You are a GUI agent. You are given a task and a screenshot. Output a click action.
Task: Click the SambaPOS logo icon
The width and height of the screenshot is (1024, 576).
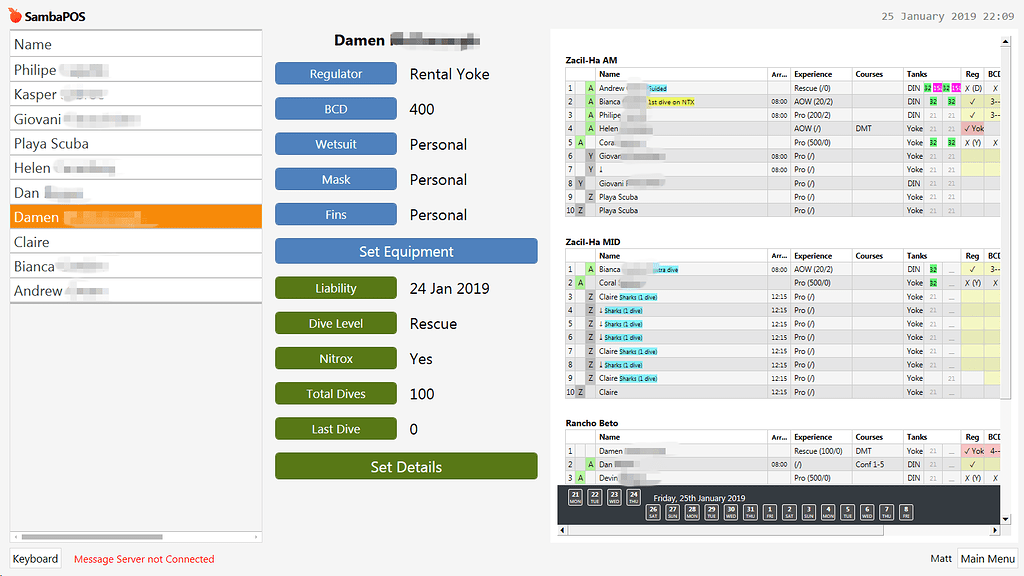[x=14, y=15]
